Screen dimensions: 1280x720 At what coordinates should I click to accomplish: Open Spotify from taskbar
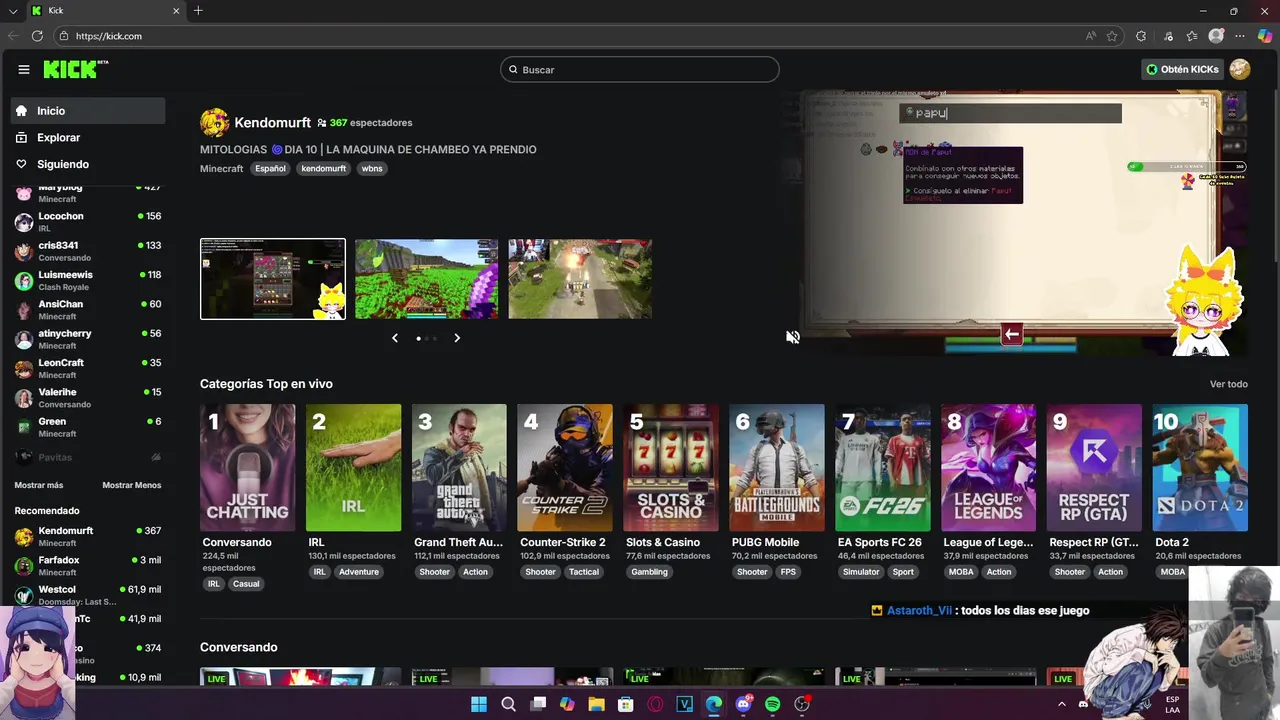(772, 704)
